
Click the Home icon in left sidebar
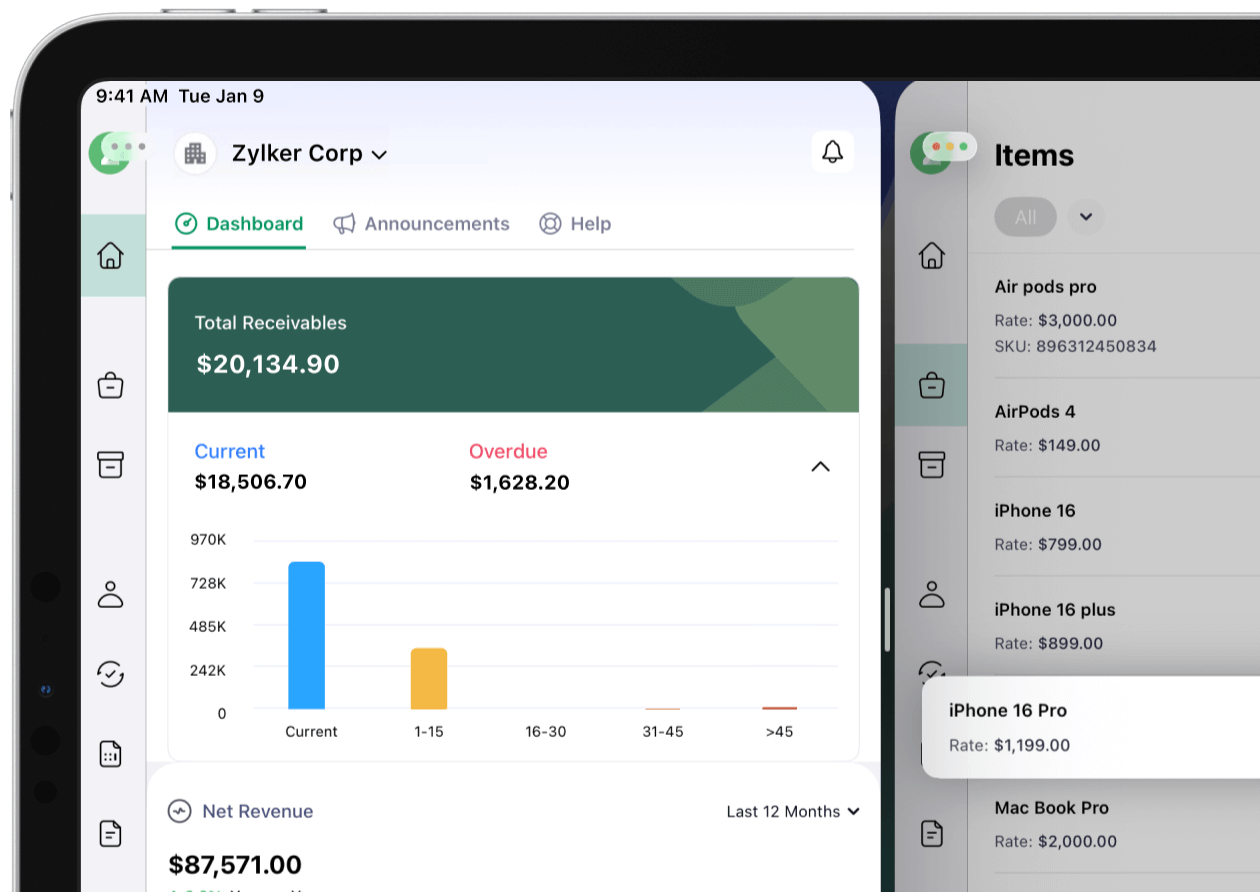click(x=110, y=255)
